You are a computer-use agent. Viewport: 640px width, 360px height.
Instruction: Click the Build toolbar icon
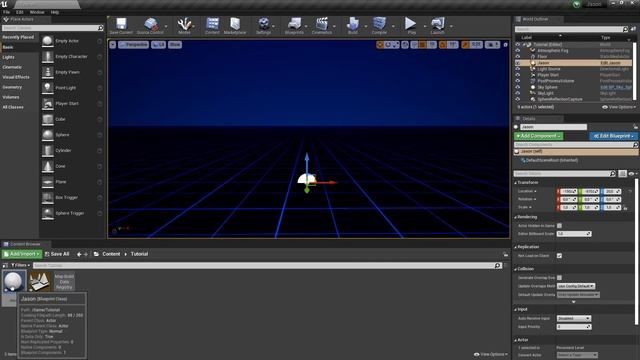[353, 25]
